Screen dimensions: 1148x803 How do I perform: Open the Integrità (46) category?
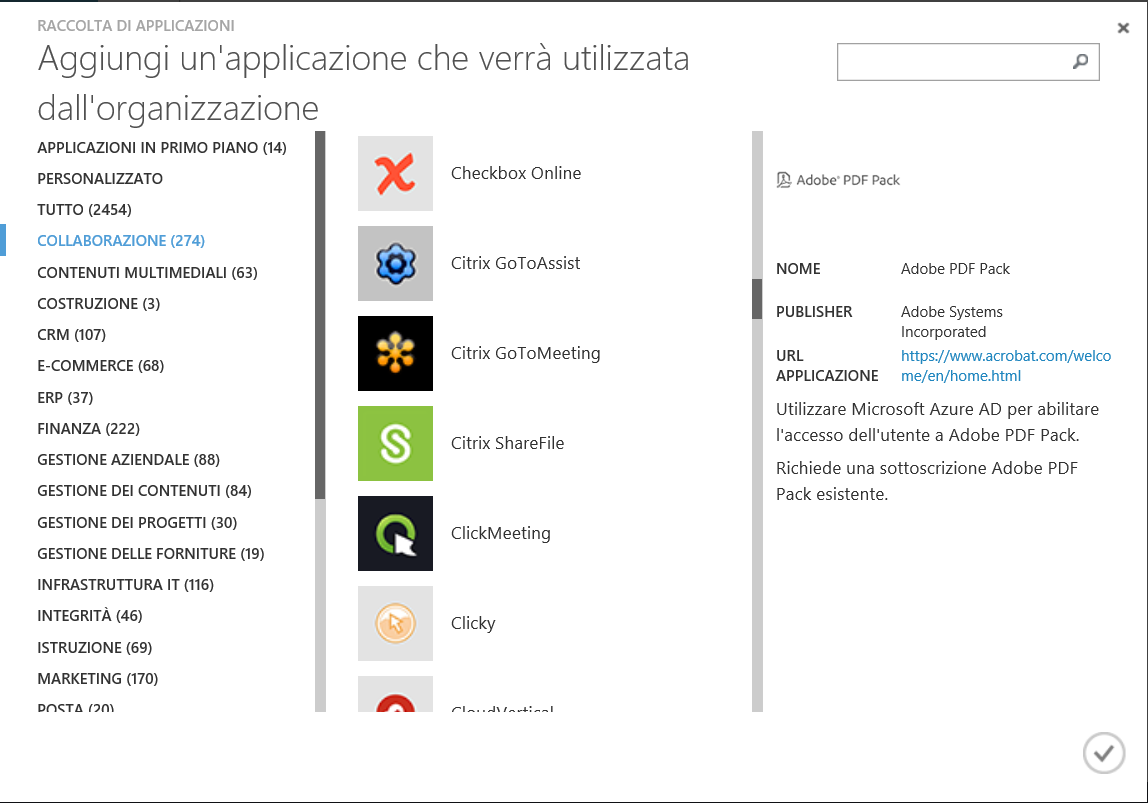[90, 616]
